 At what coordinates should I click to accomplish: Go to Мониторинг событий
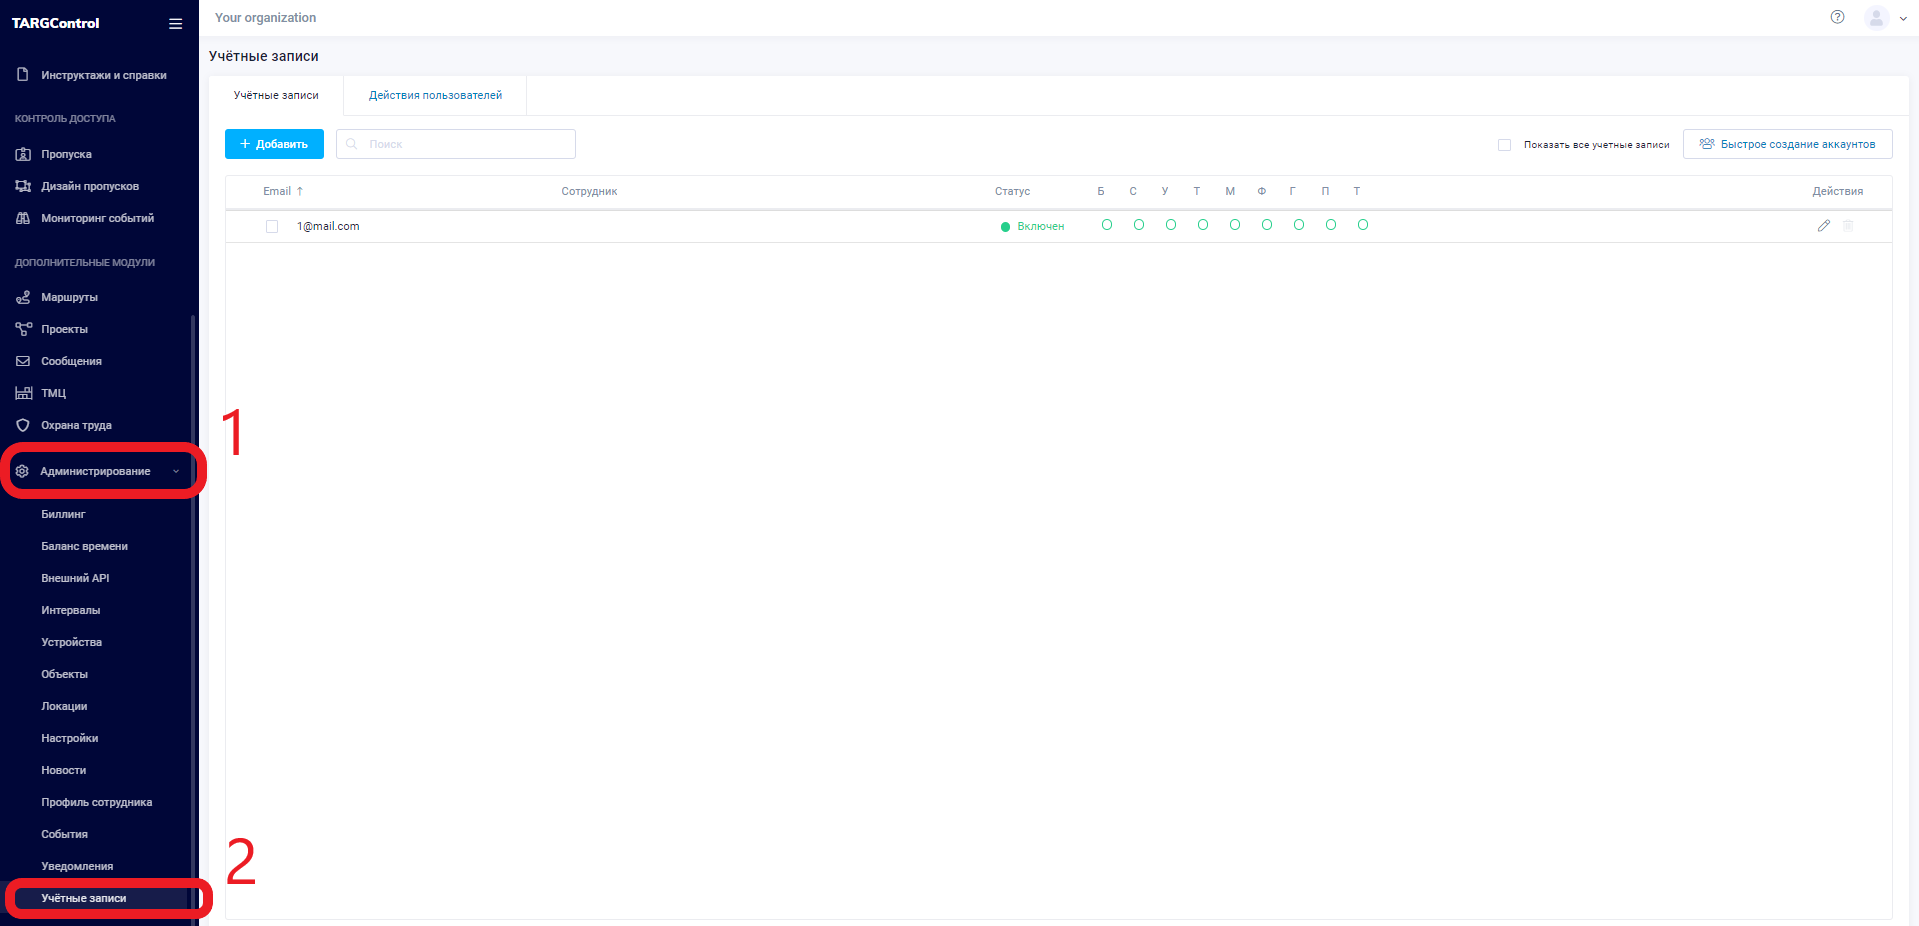tap(97, 218)
